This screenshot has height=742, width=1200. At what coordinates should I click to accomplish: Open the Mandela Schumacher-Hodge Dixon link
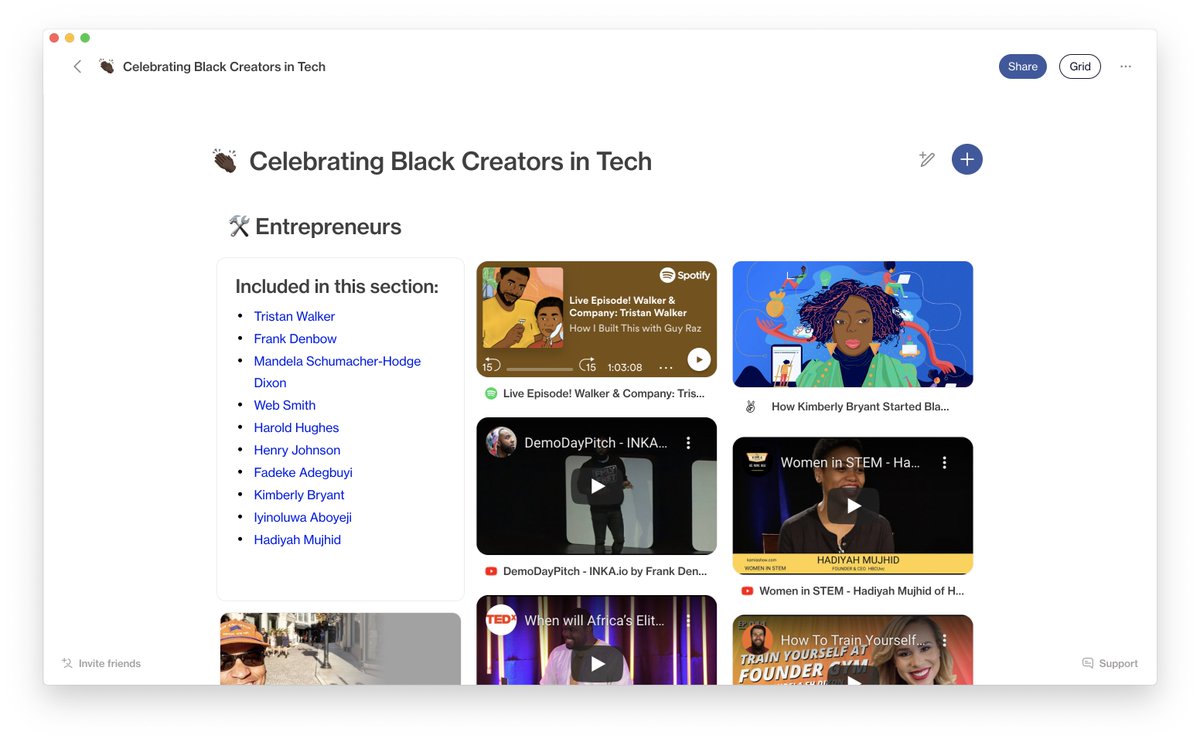(x=337, y=372)
